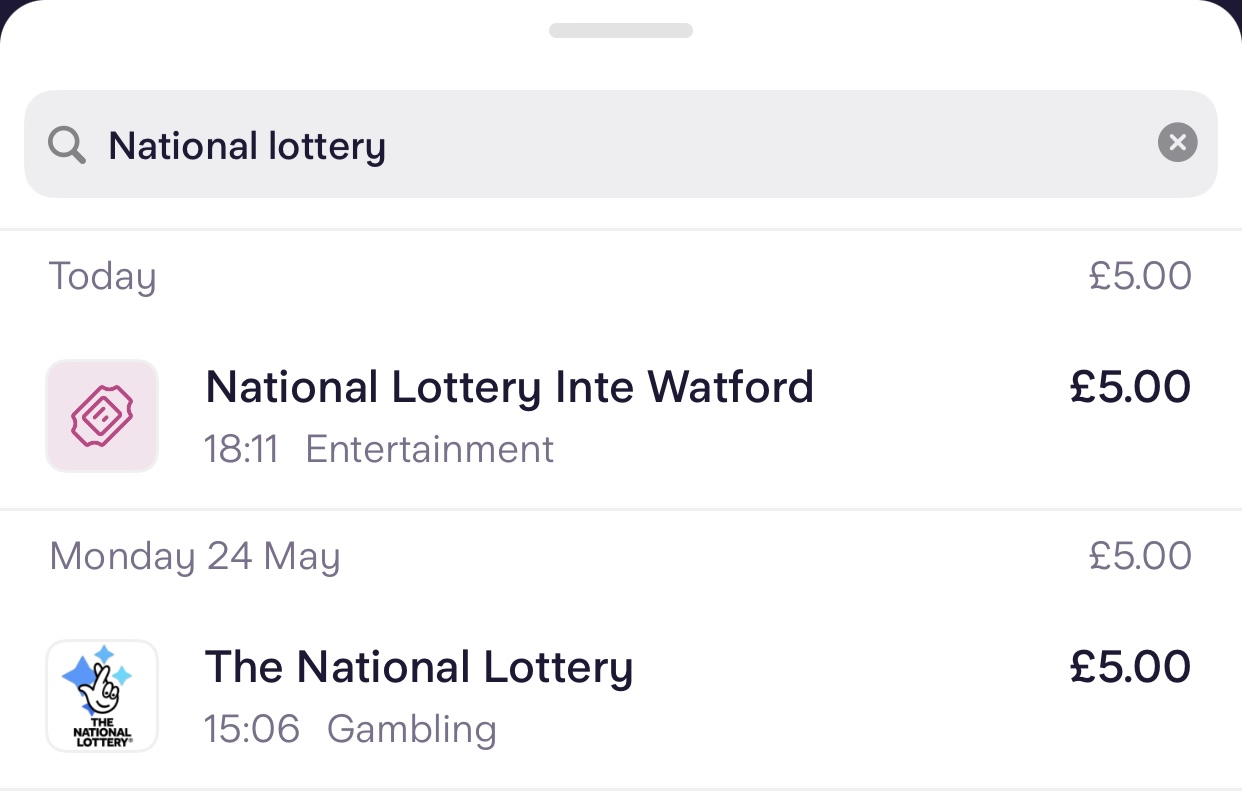Screen dimensions: 1242x795
Task: Tap the 18:11 transaction time
Action: 241,450
